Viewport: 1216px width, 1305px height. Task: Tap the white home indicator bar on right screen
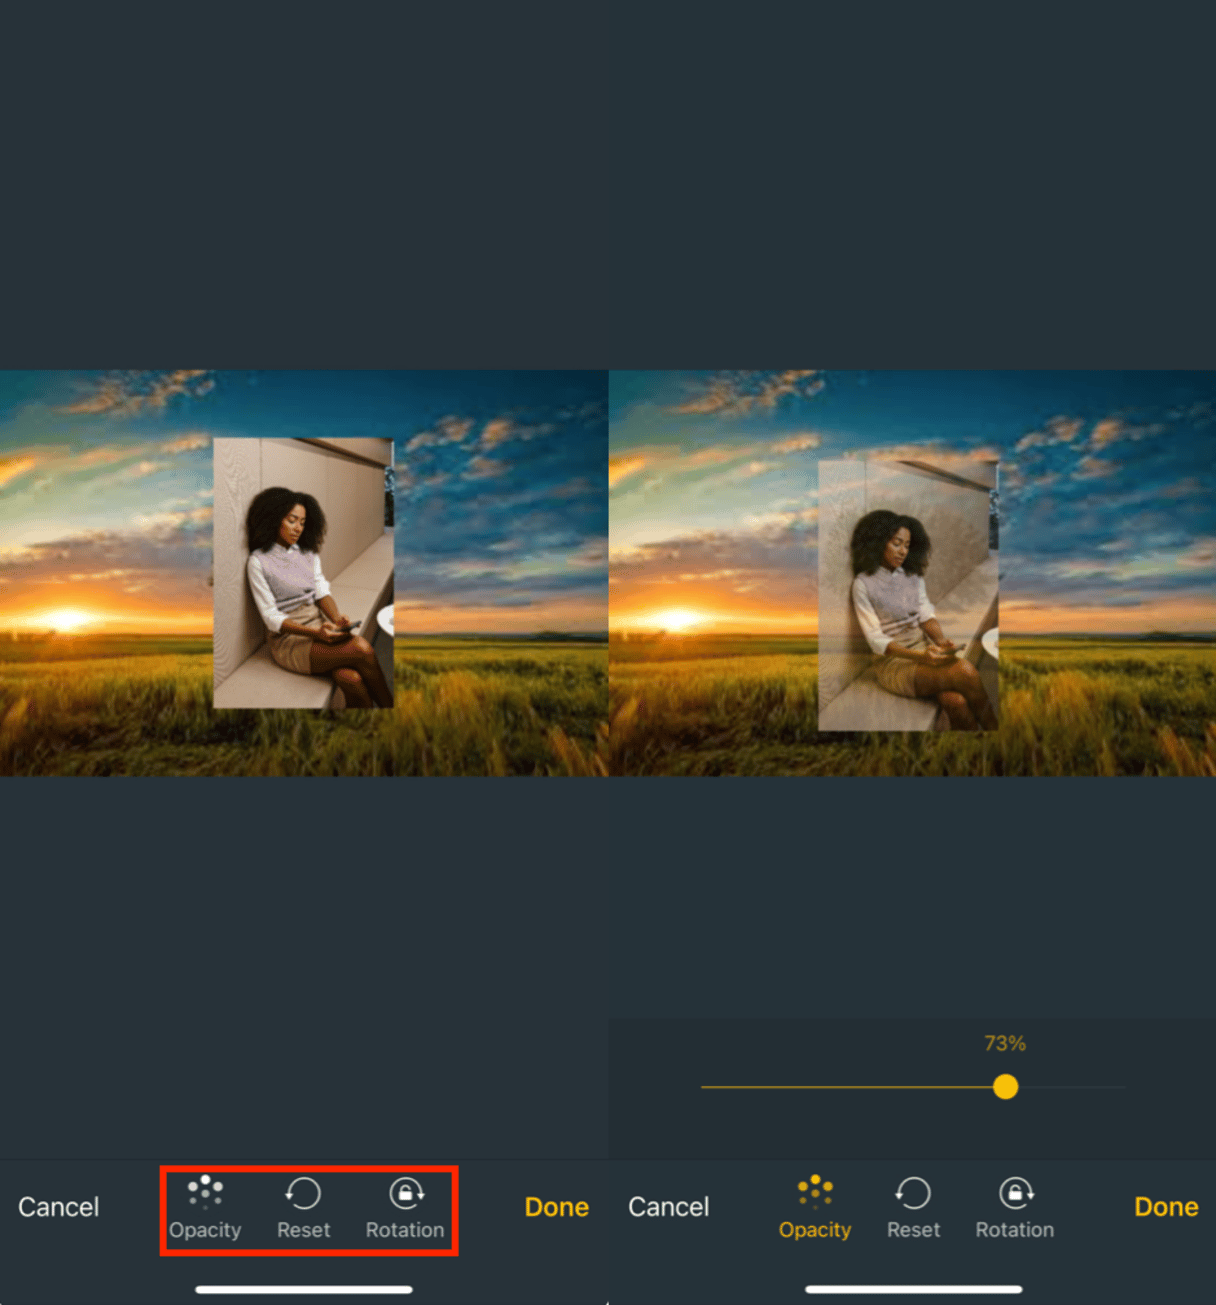[x=913, y=1289]
